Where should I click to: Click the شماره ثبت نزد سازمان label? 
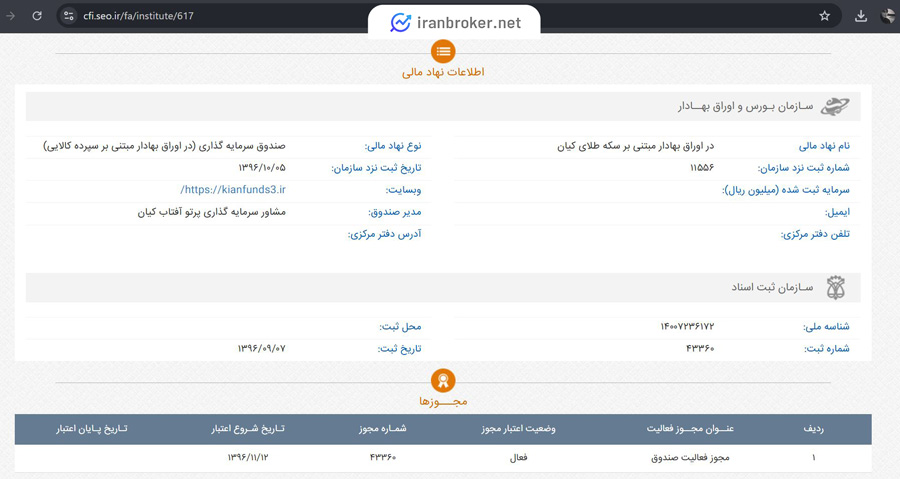pyautogui.click(x=804, y=168)
